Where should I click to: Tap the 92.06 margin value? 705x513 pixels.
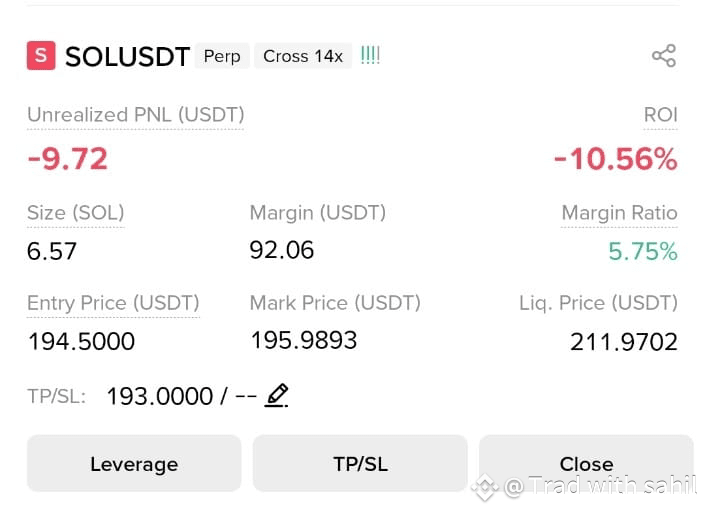282,250
